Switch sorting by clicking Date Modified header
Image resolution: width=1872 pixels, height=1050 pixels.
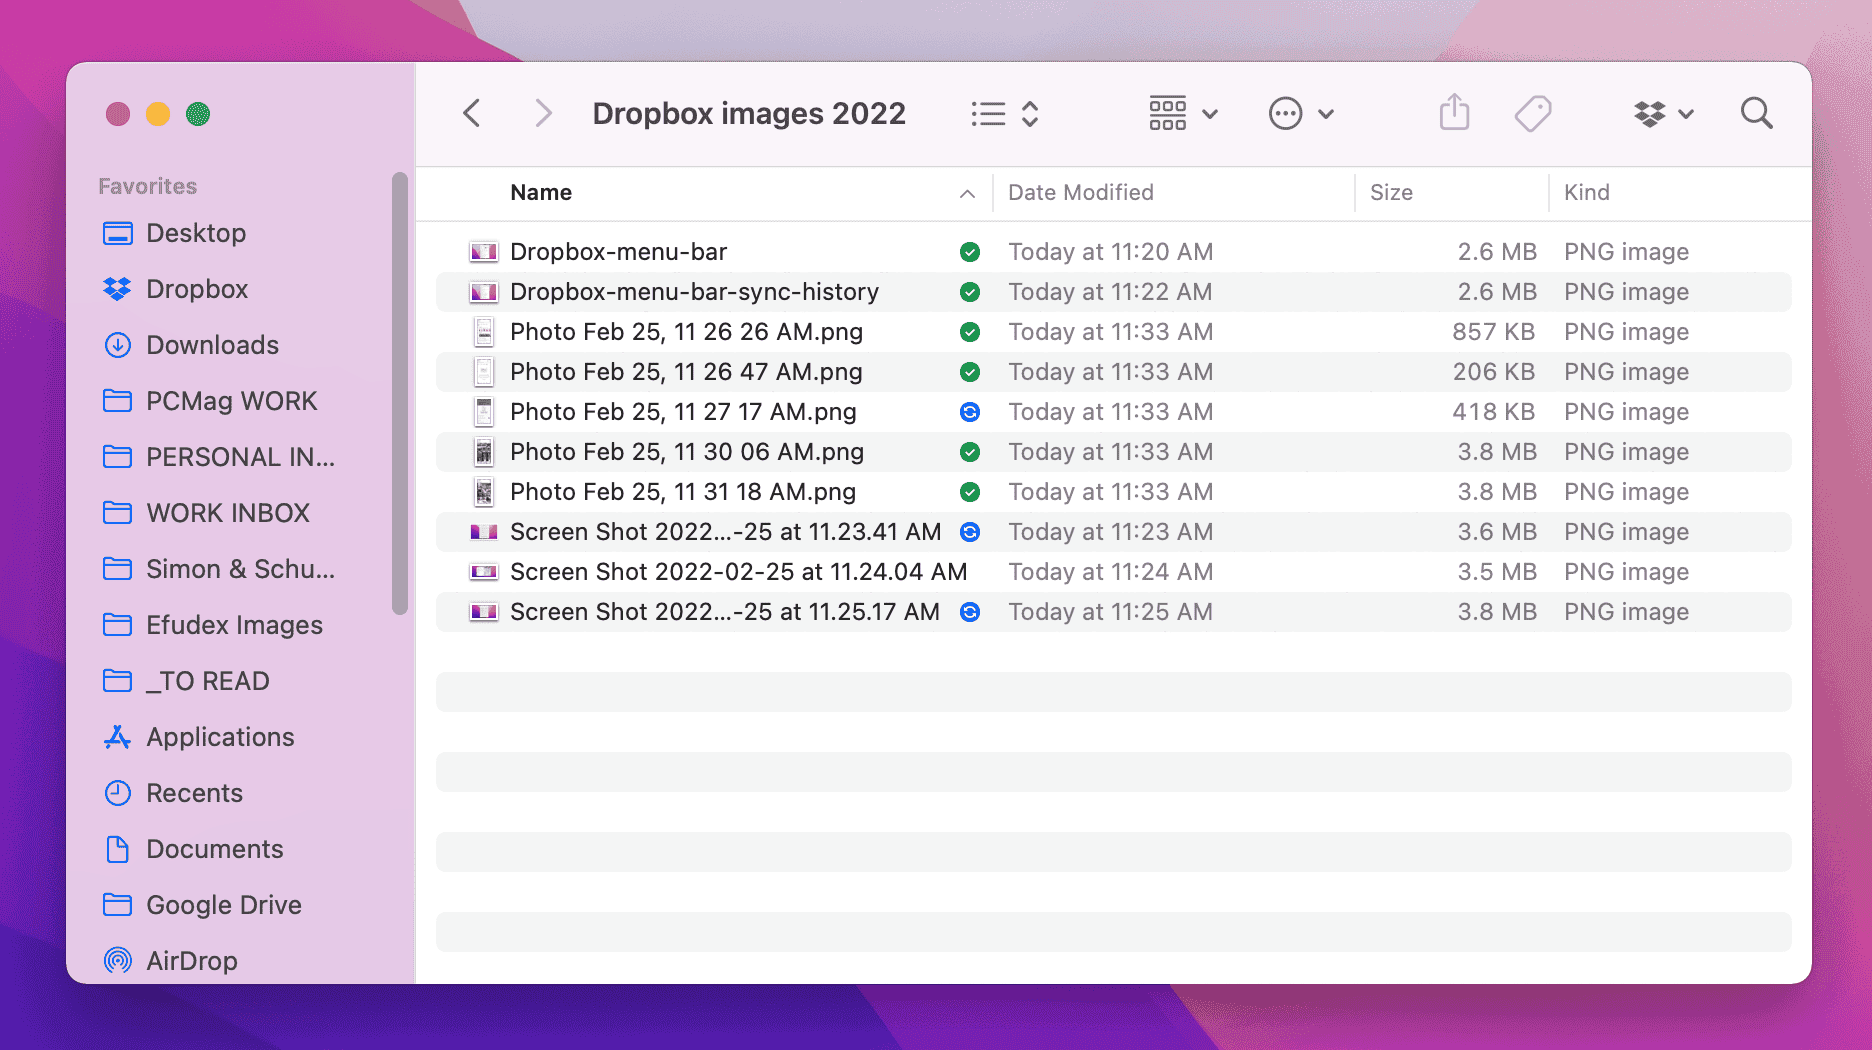(1081, 192)
